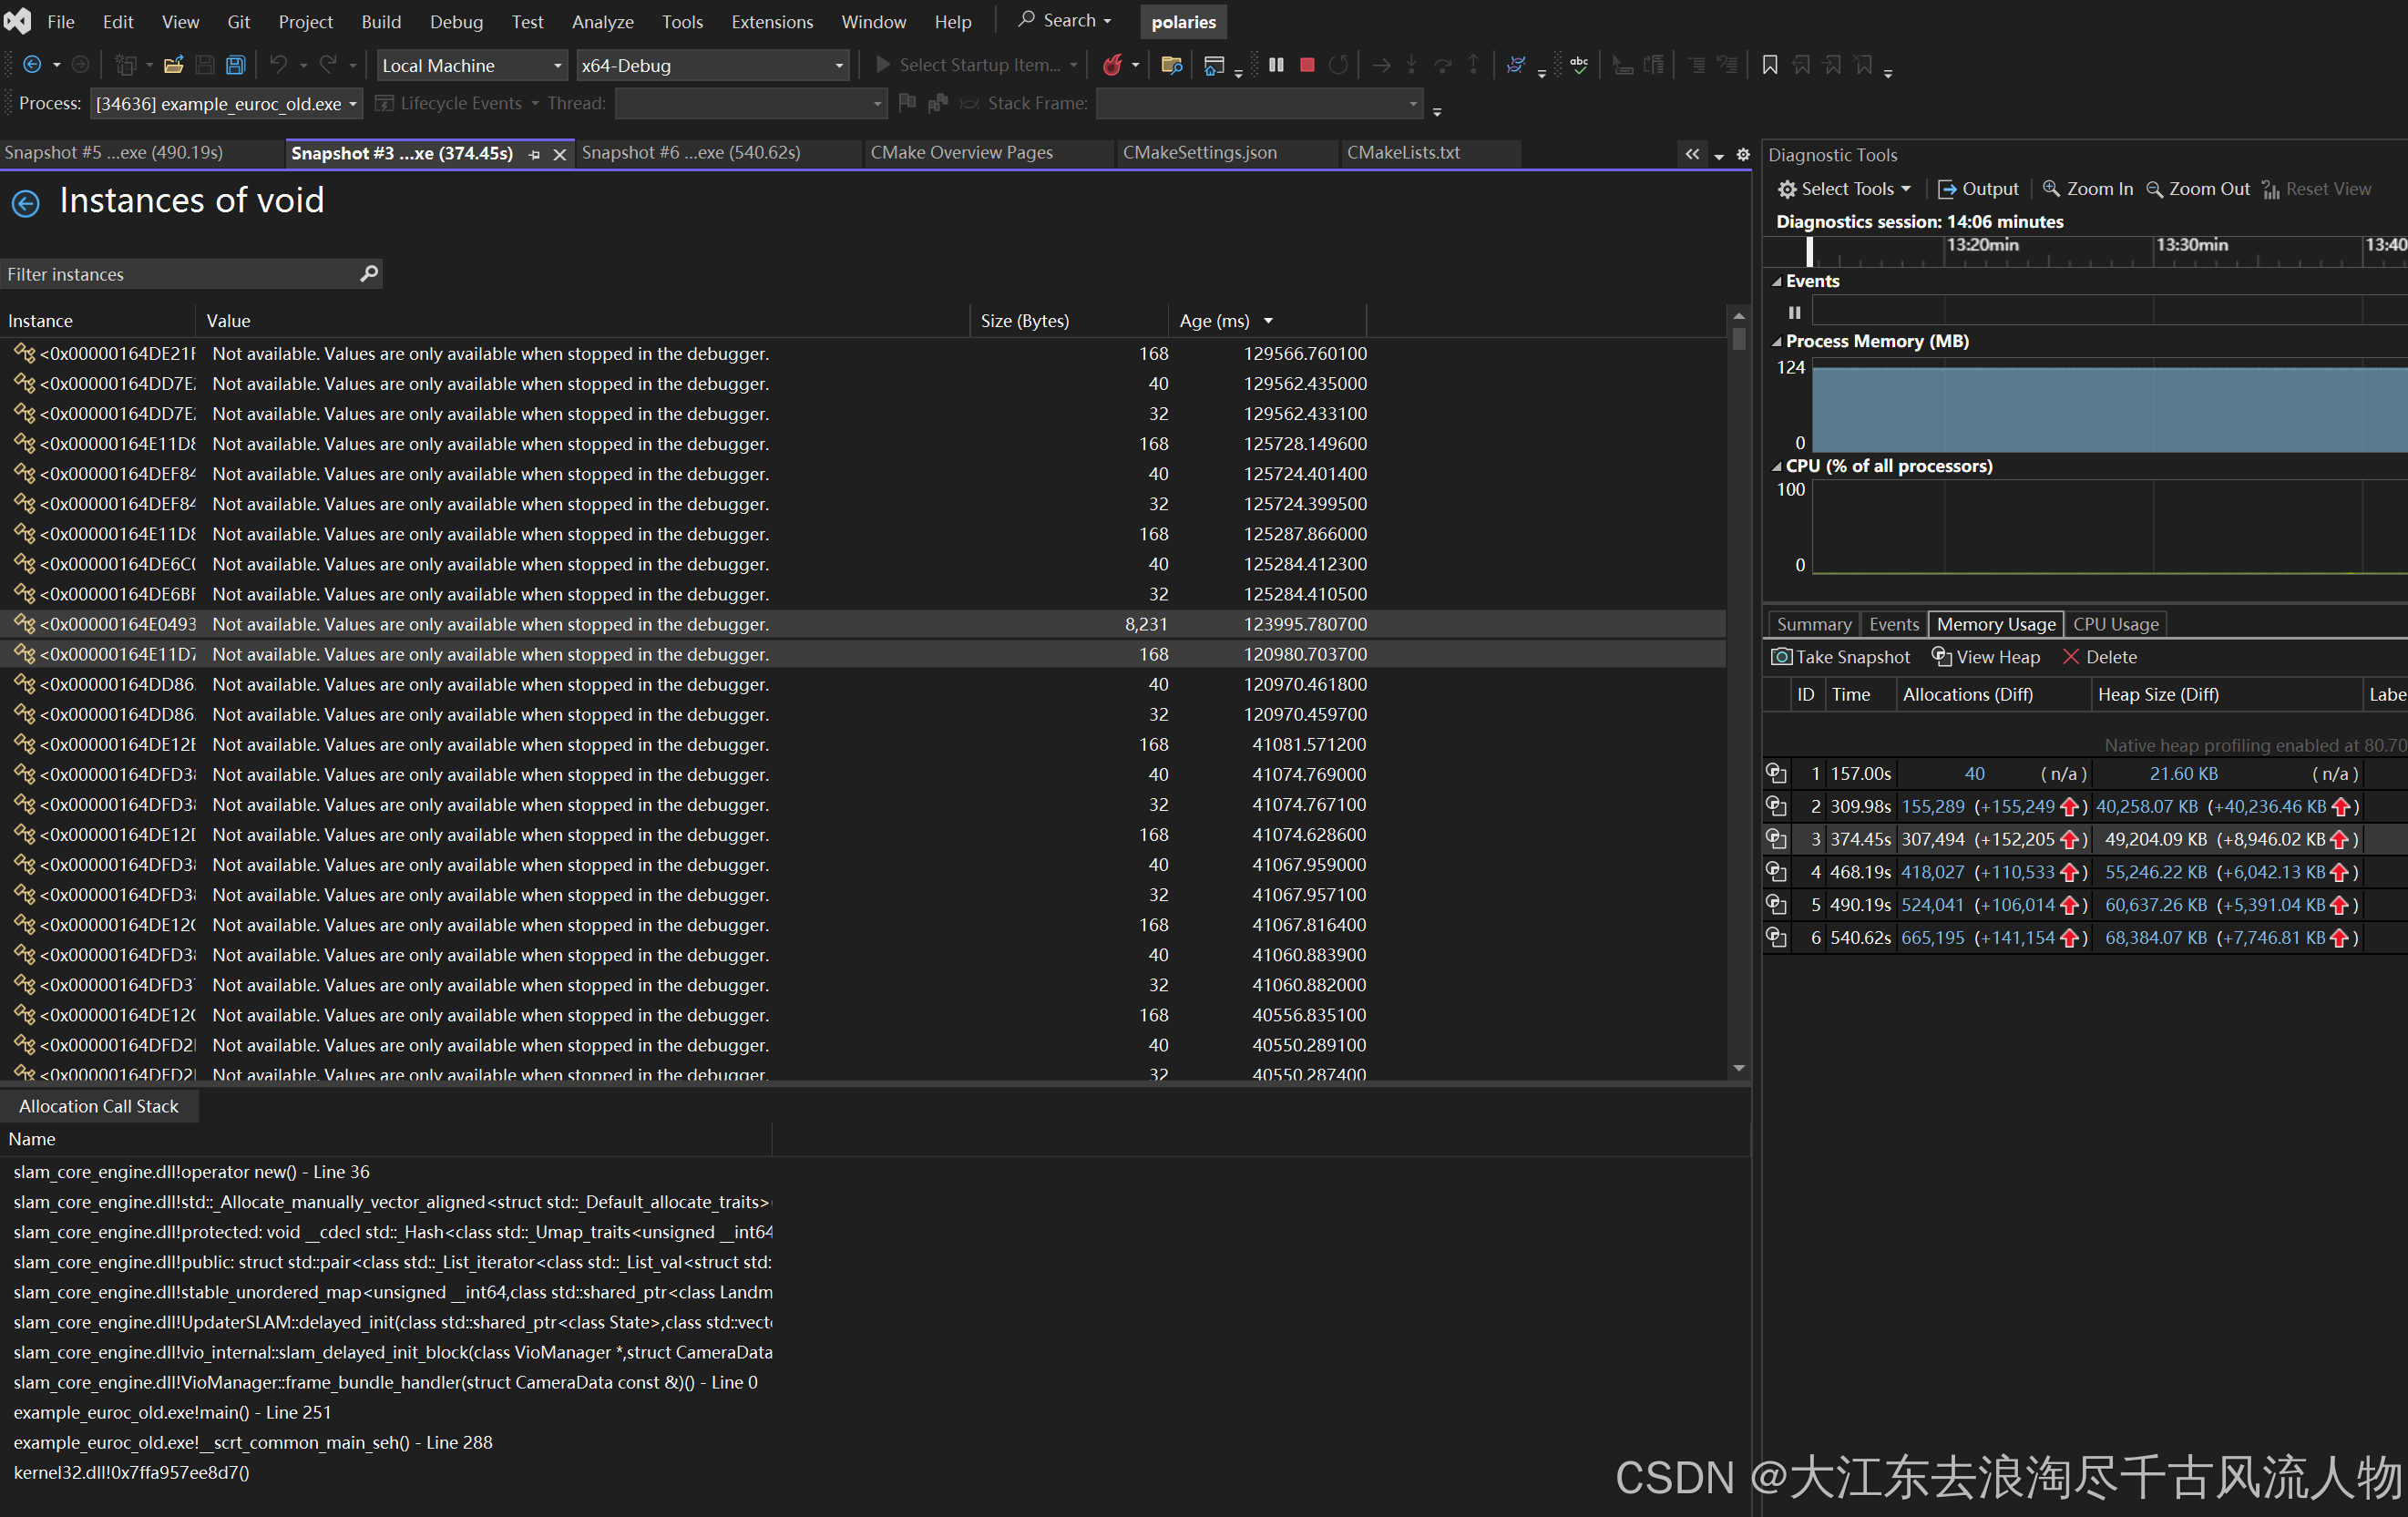
Task: Click the Open File folder icon
Action: tap(174, 65)
